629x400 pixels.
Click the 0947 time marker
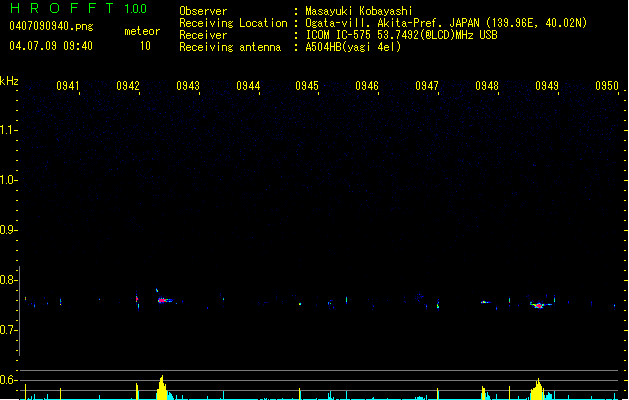coord(427,86)
